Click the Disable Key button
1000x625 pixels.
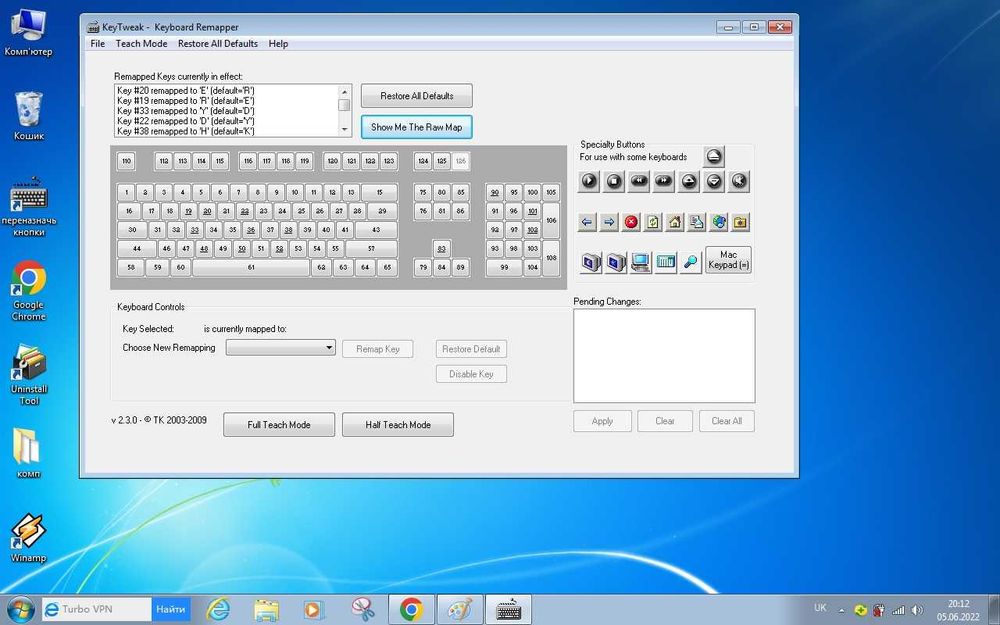[x=471, y=374]
